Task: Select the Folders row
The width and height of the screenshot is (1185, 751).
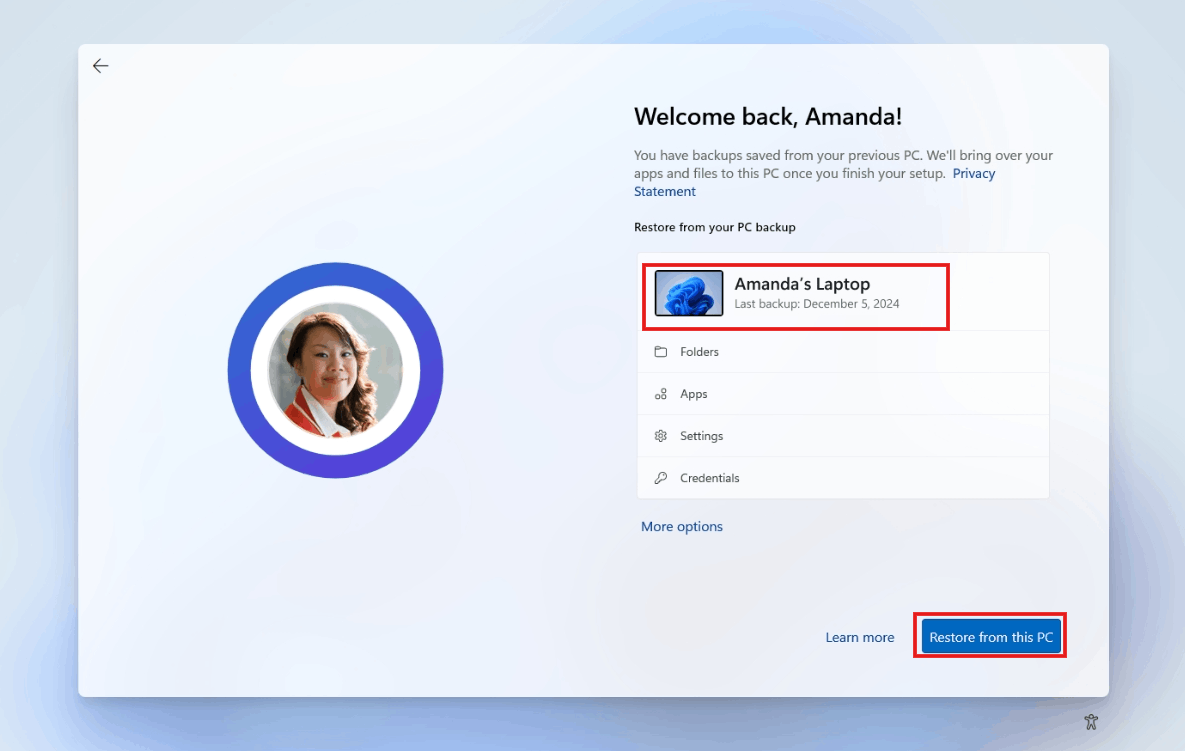Action: [x=843, y=351]
